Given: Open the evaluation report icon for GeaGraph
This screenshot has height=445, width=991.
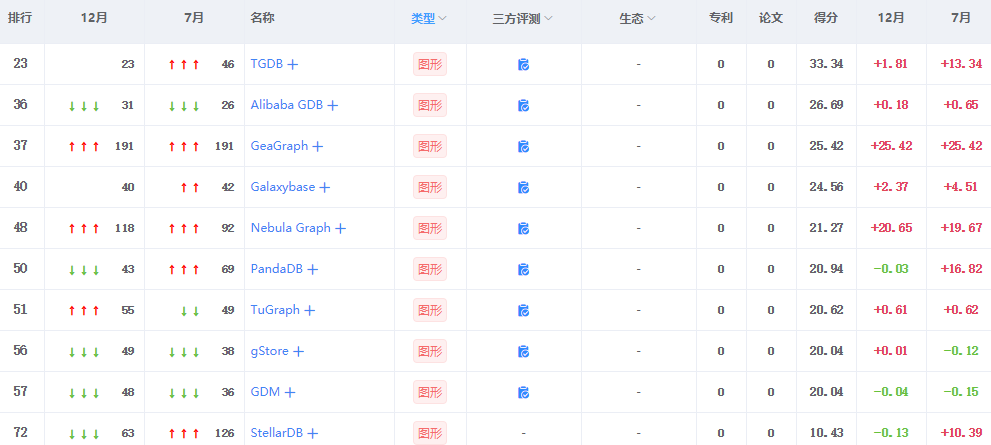Looking at the screenshot, I should (x=523, y=147).
